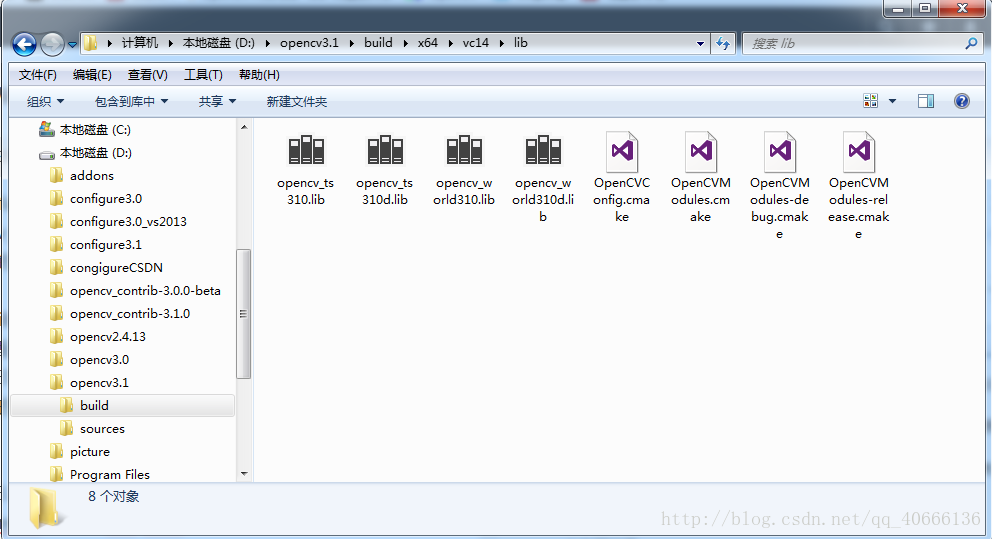Select the configure3.0_vs2013 folder
Image resolution: width=992 pixels, height=539 pixels.
tap(128, 221)
